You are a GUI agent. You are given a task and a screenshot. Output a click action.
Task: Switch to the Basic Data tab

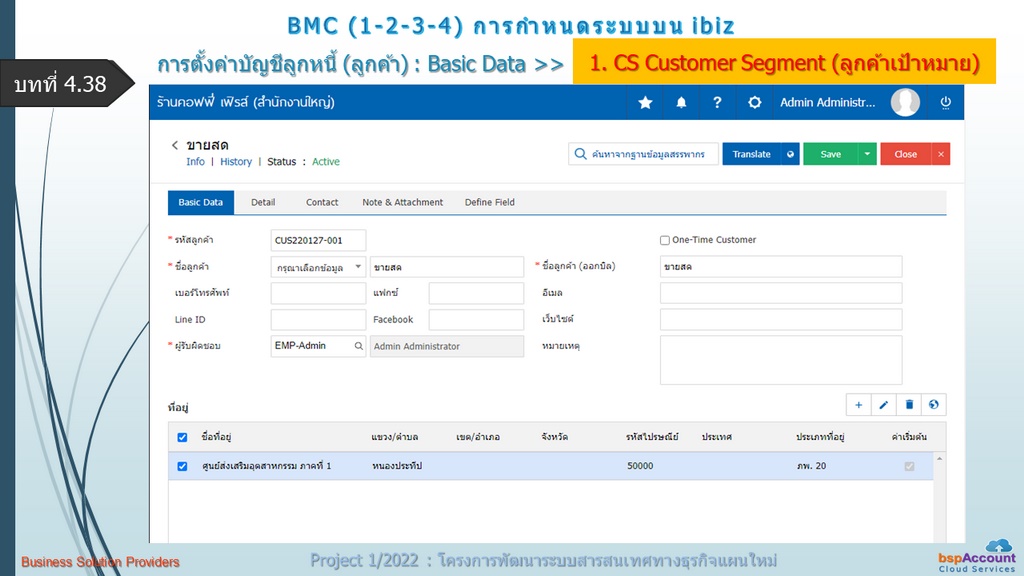tap(200, 202)
